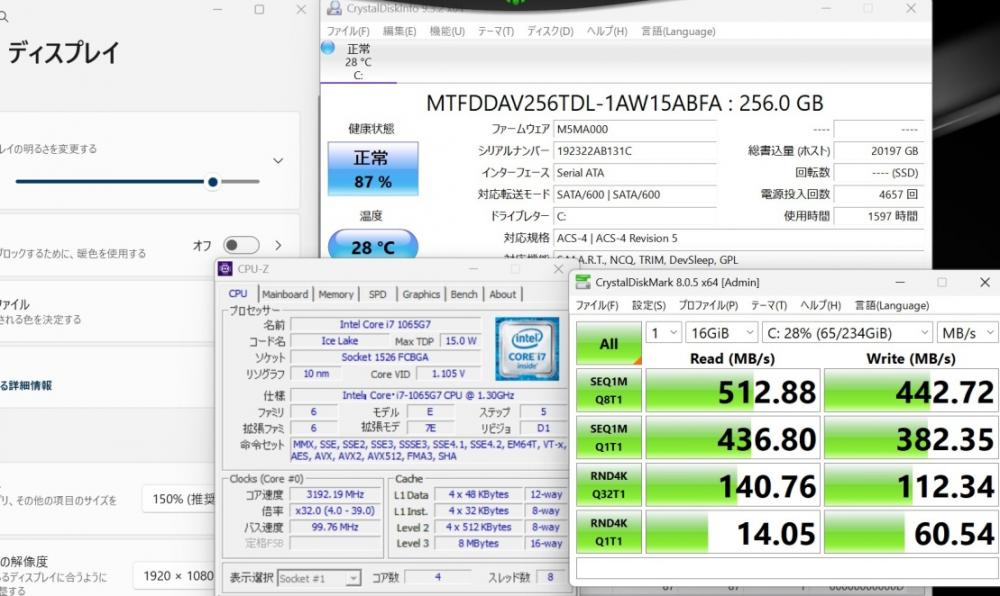Open ファイル(F) menu in CrystalDiskInfo
Screen dimensions: 1000x596
click(x=348, y=31)
